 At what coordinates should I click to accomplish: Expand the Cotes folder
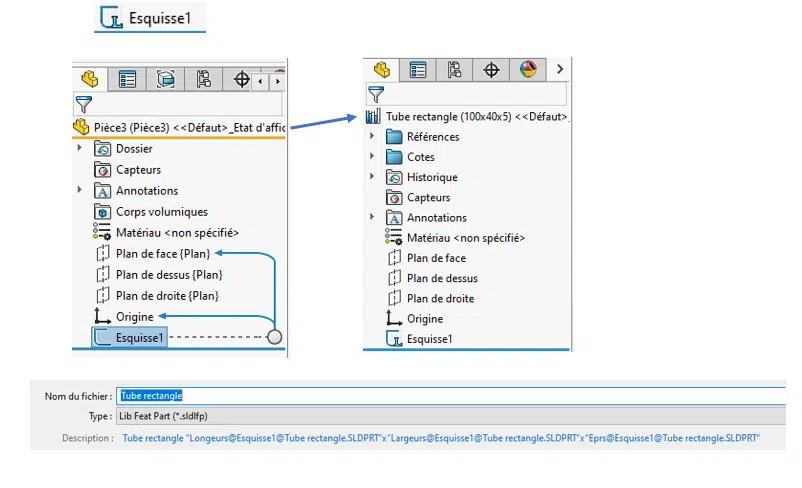372,156
